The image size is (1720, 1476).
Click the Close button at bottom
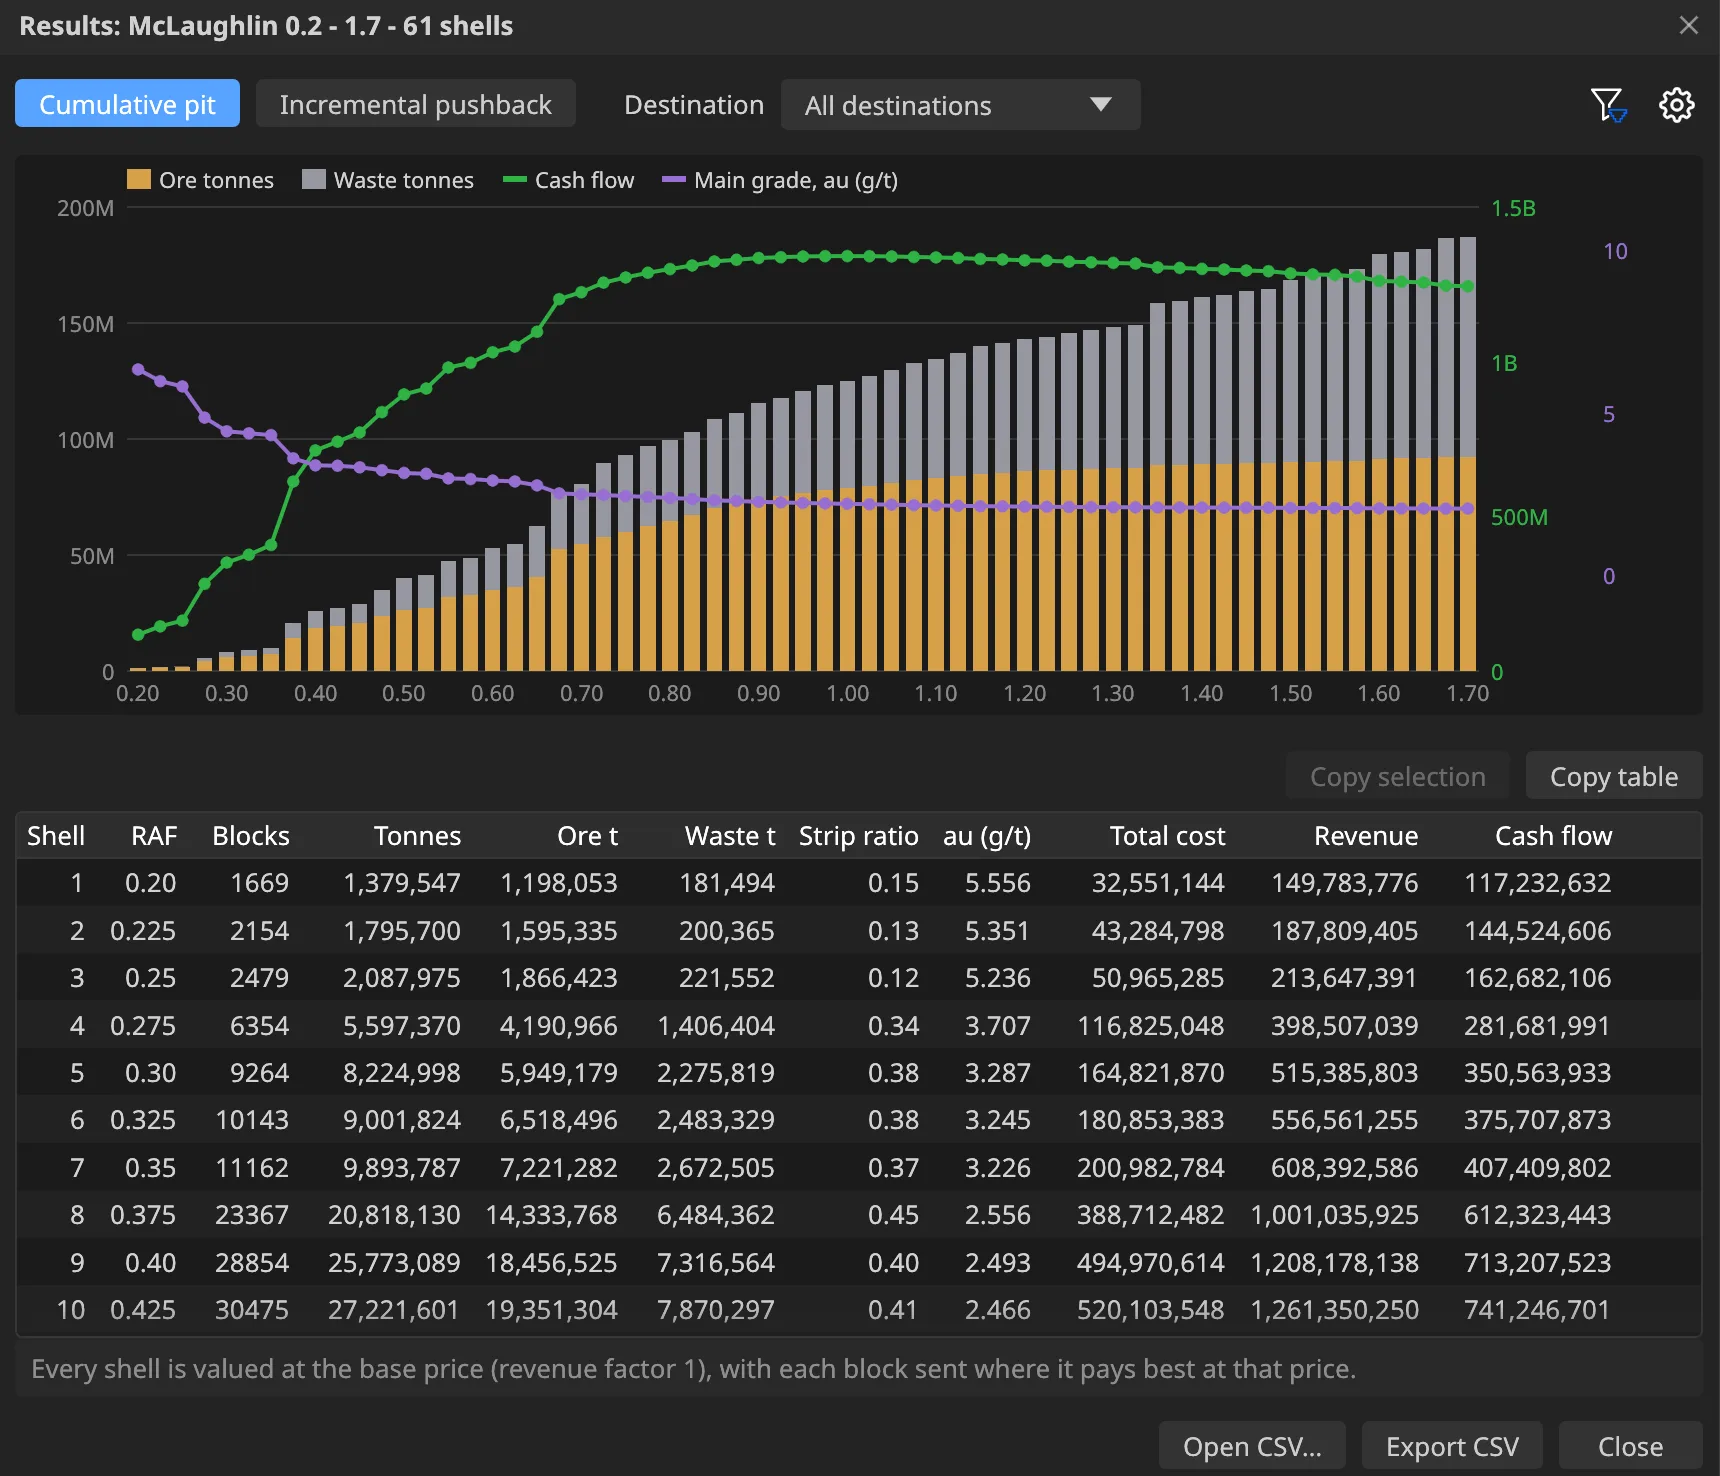point(1630,1446)
